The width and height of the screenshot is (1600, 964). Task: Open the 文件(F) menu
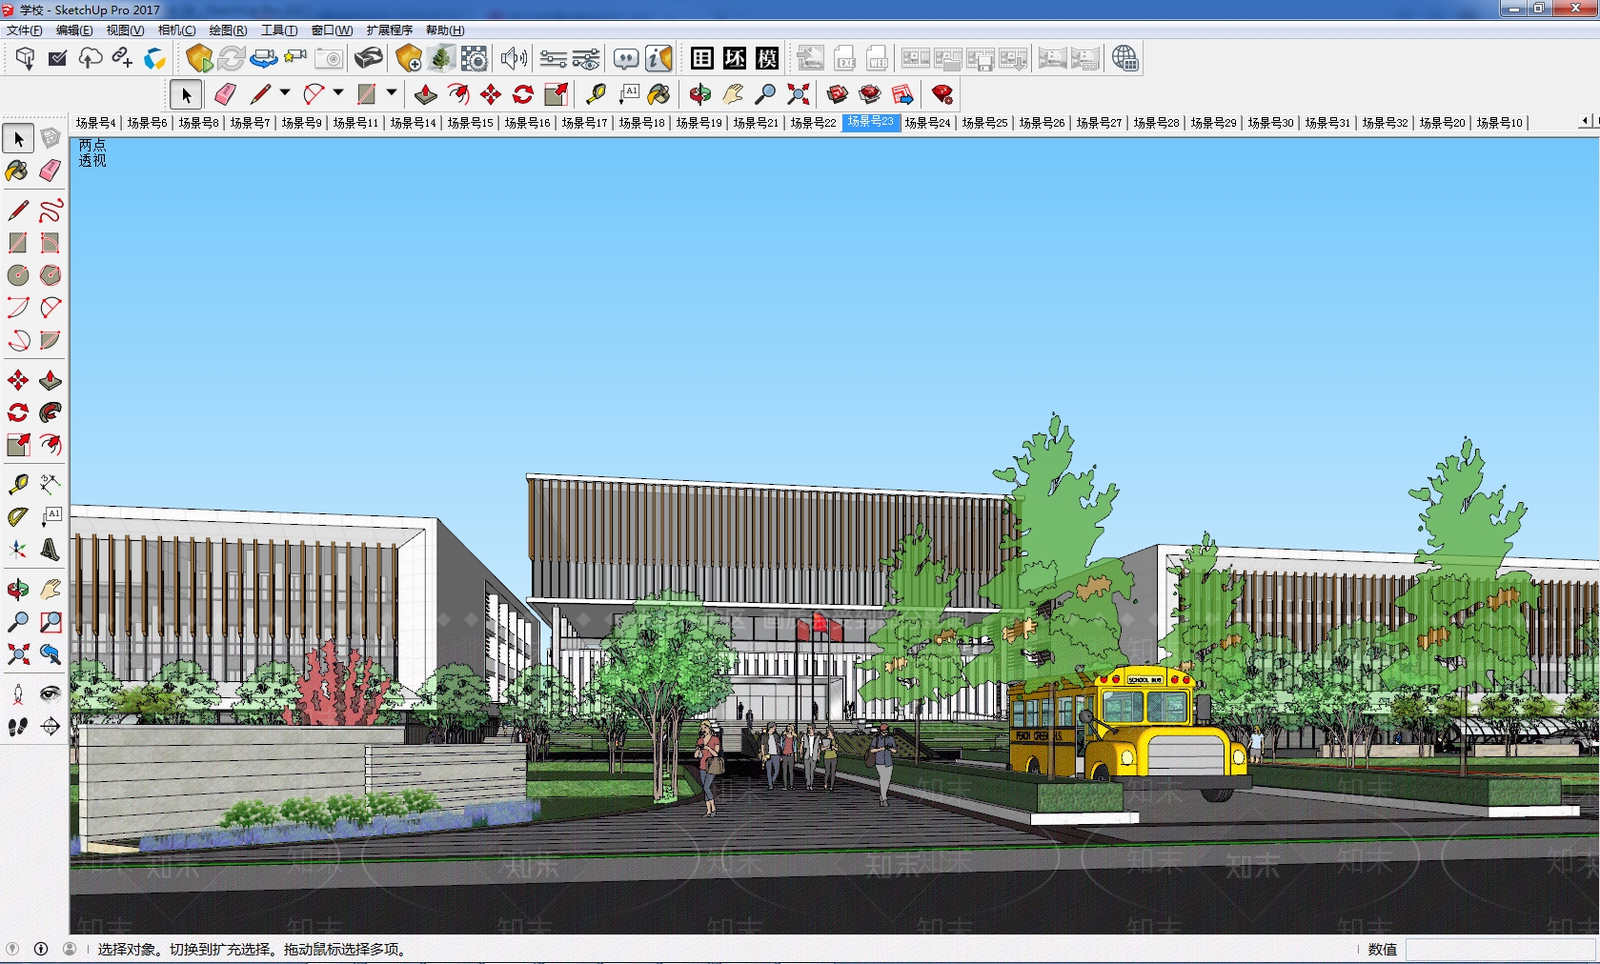24,30
